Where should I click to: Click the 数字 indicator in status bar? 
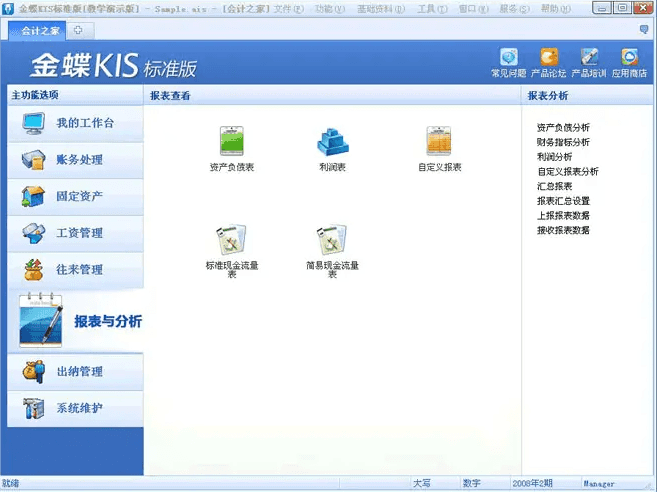click(471, 484)
